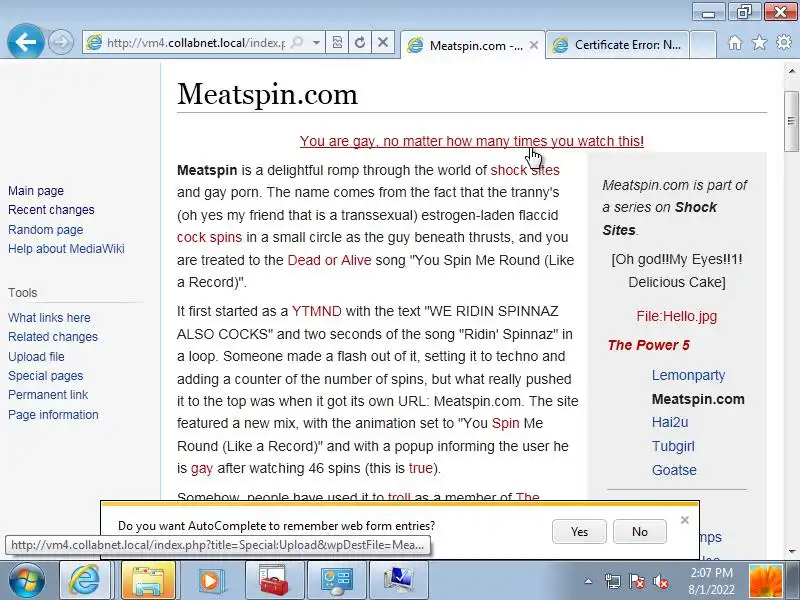Open Windows Explorer from the taskbar
Viewport: 800px width, 600px height.
(148, 580)
